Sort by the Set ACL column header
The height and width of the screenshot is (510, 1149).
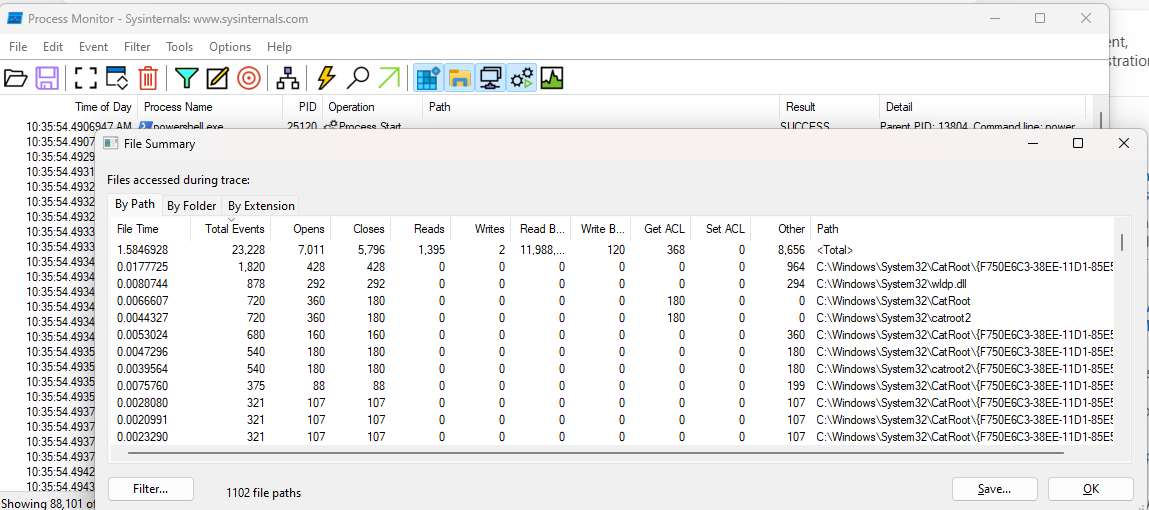coord(721,229)
